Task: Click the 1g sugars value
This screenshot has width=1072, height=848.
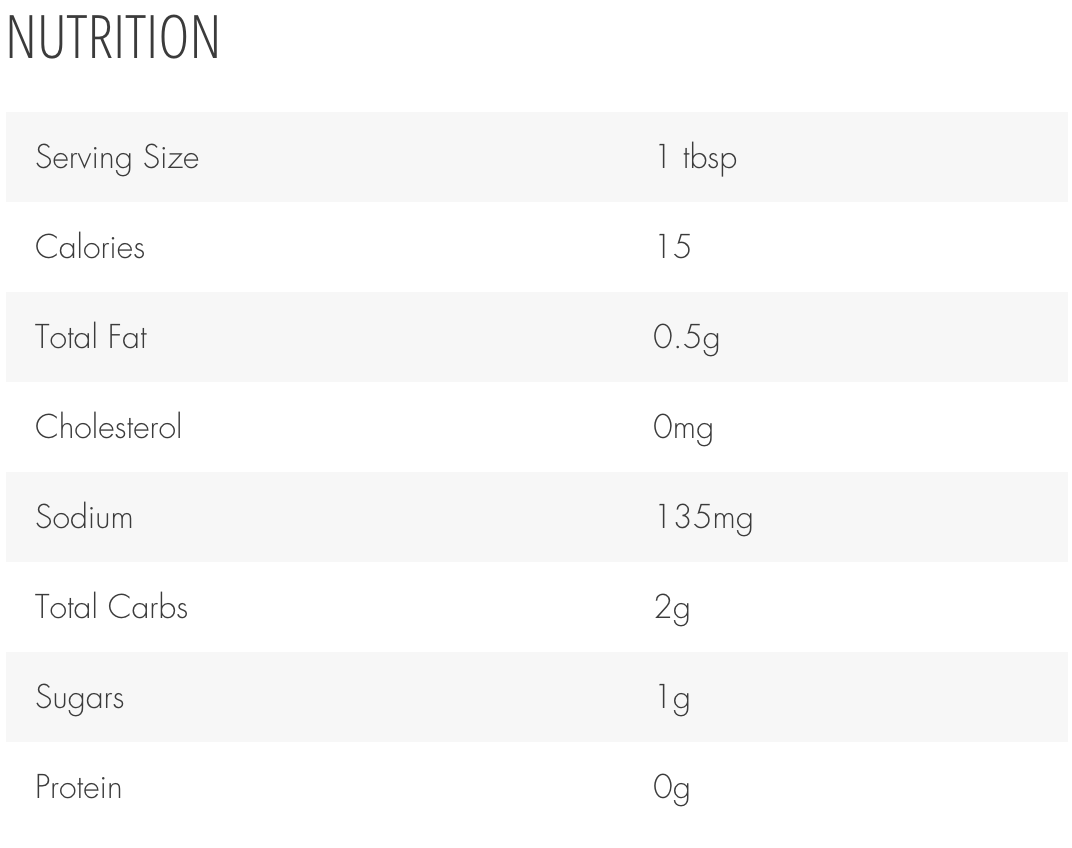Action: tap(673, 699)
